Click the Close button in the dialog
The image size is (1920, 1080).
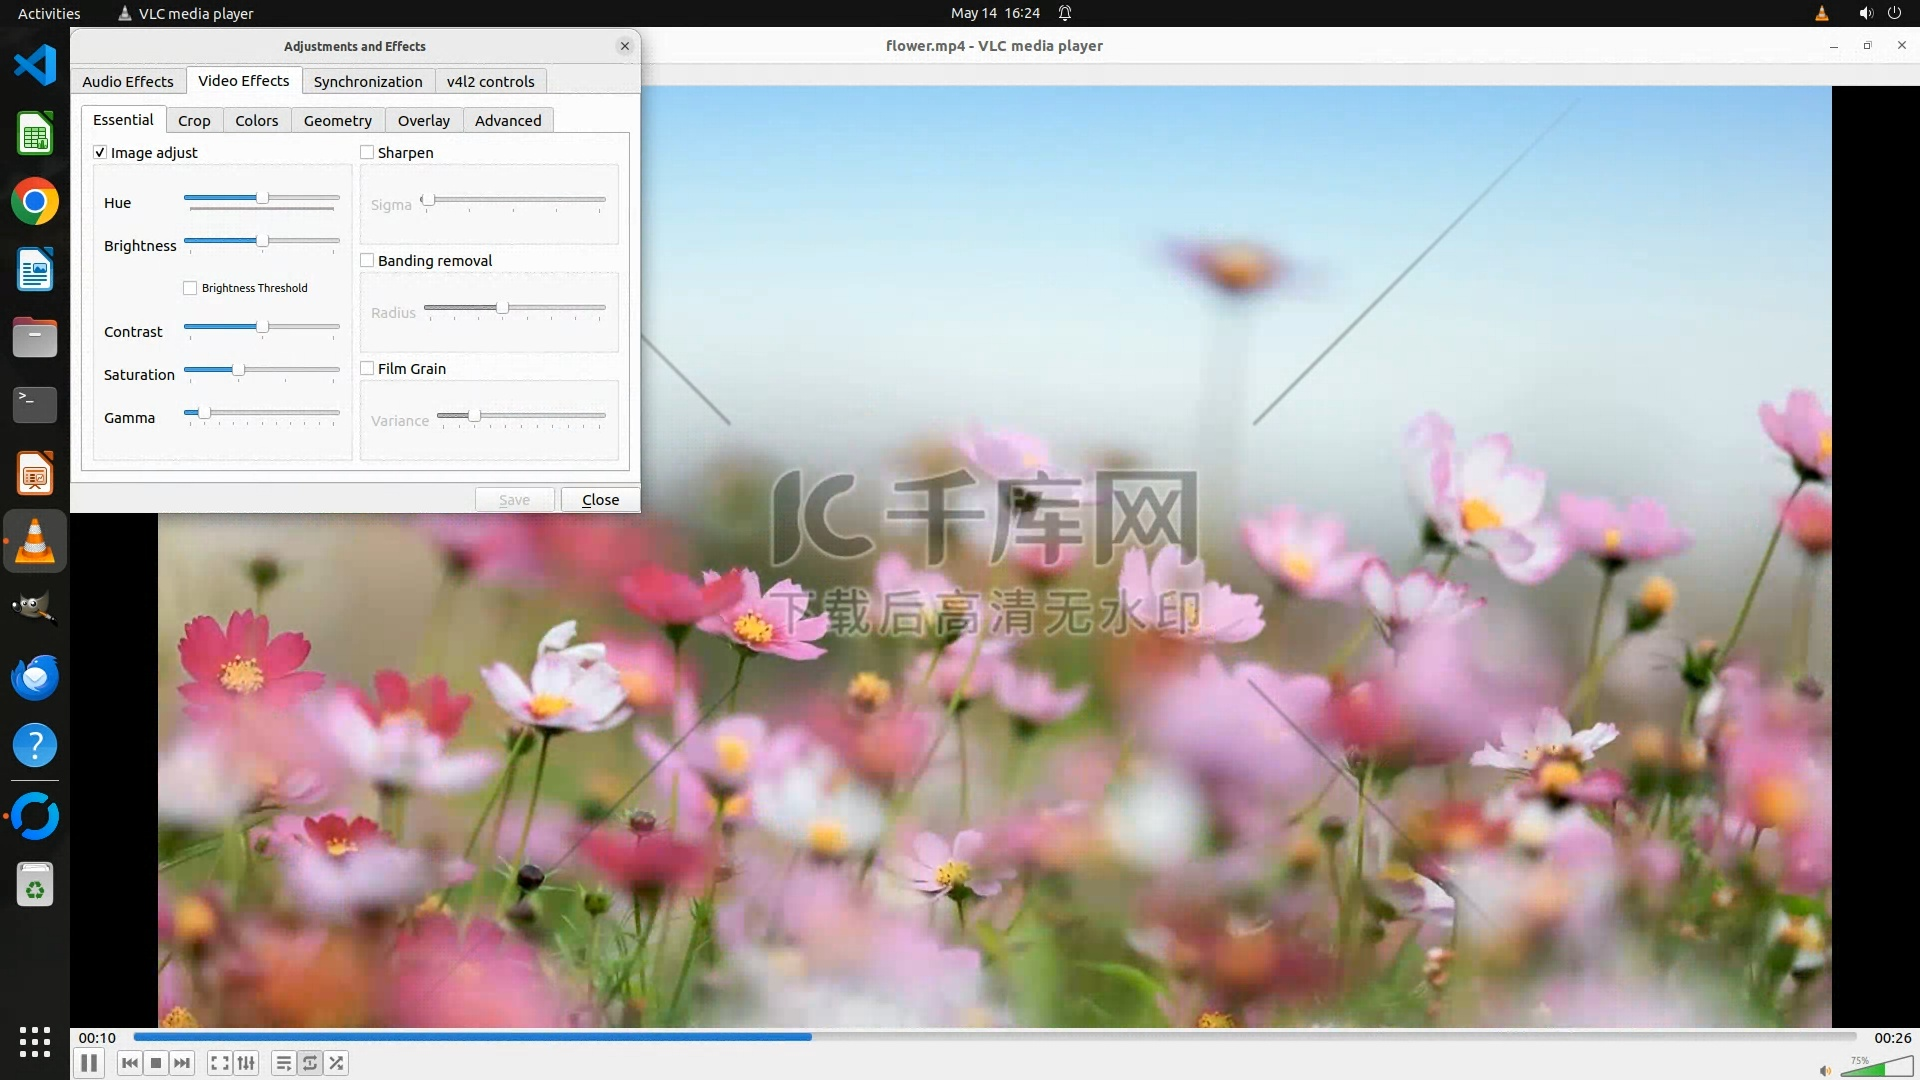600,499
